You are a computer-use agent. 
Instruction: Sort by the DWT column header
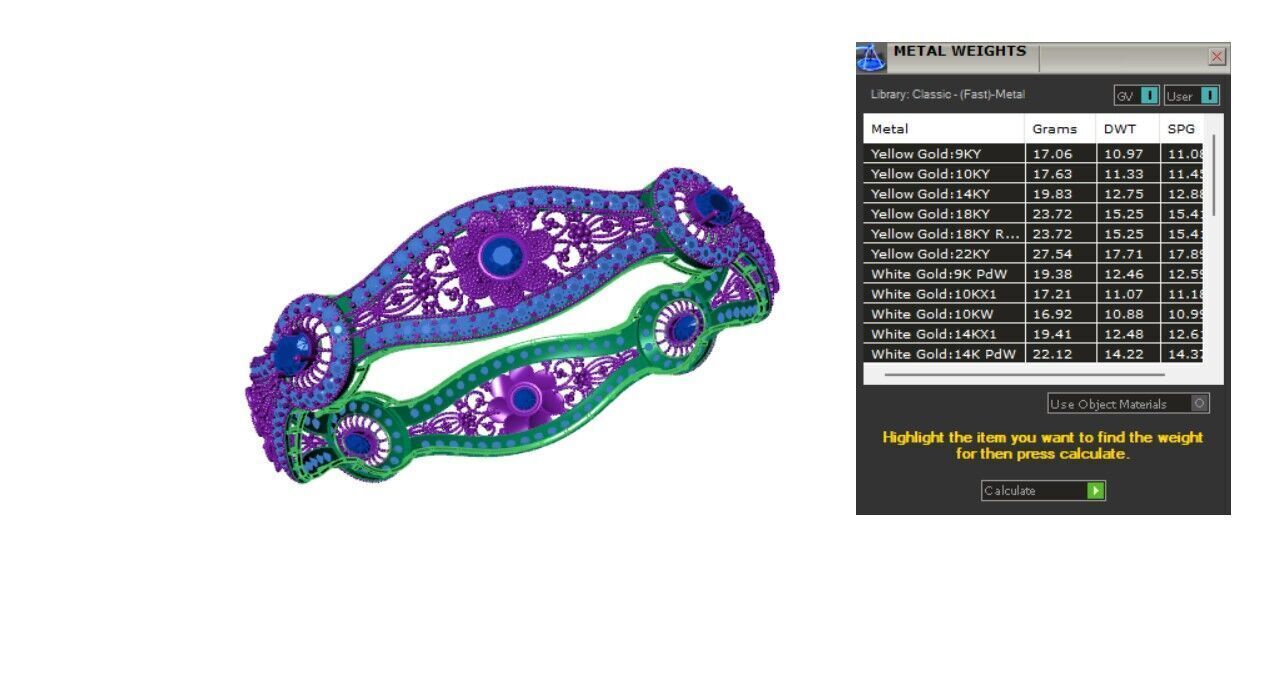point(1128,129)
